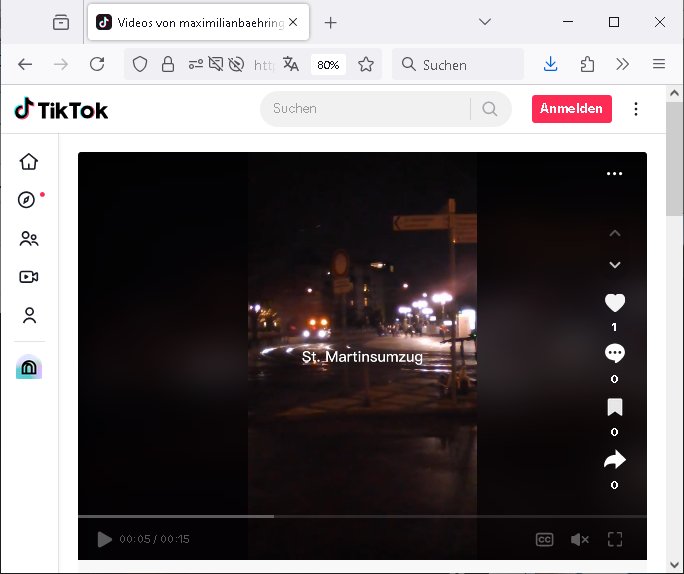
Task: Open TikTok header more options menu
Action: coord(637,109)
